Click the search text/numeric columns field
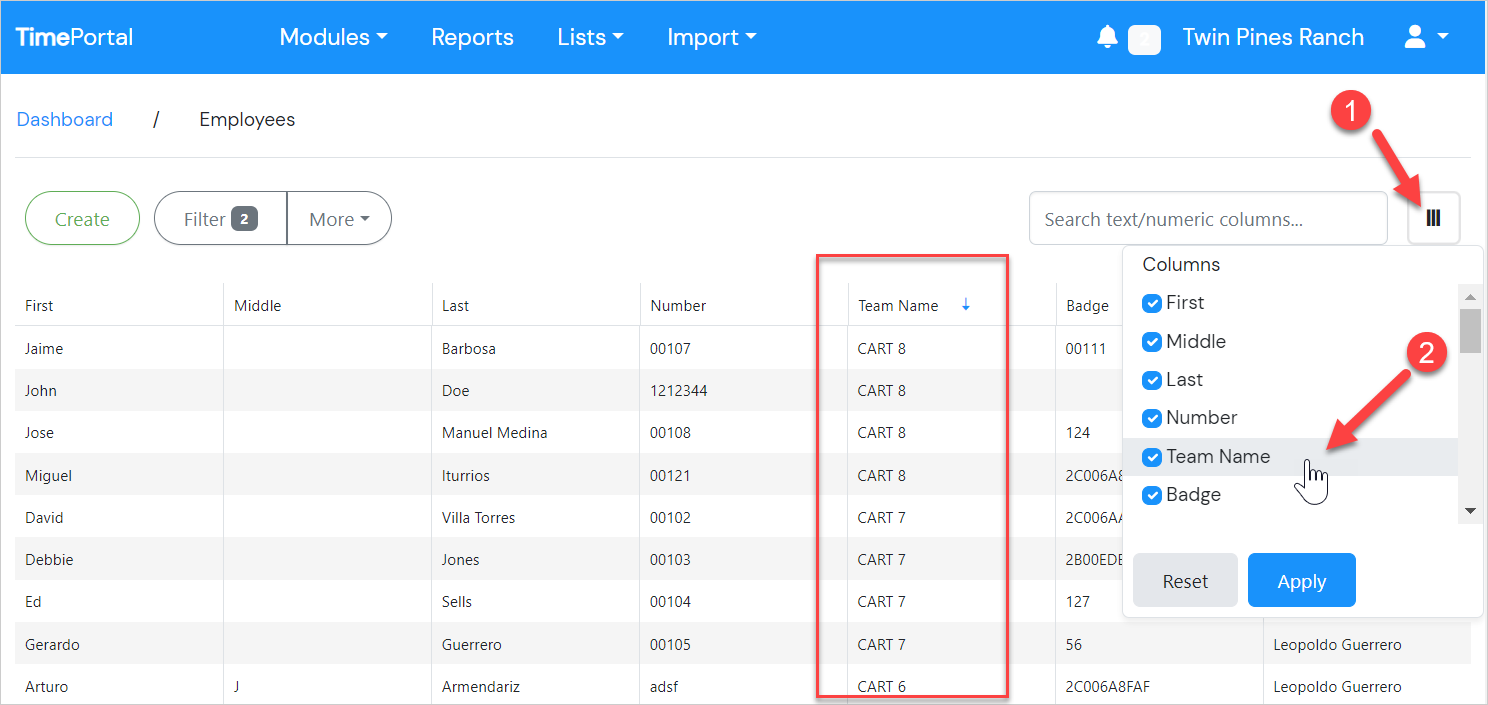 point(1207,219)
